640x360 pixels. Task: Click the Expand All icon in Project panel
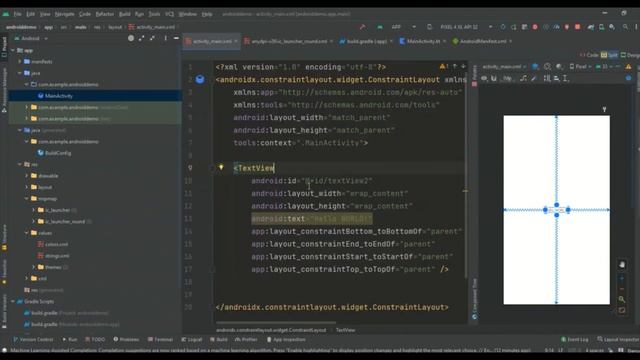pos(141,38)
